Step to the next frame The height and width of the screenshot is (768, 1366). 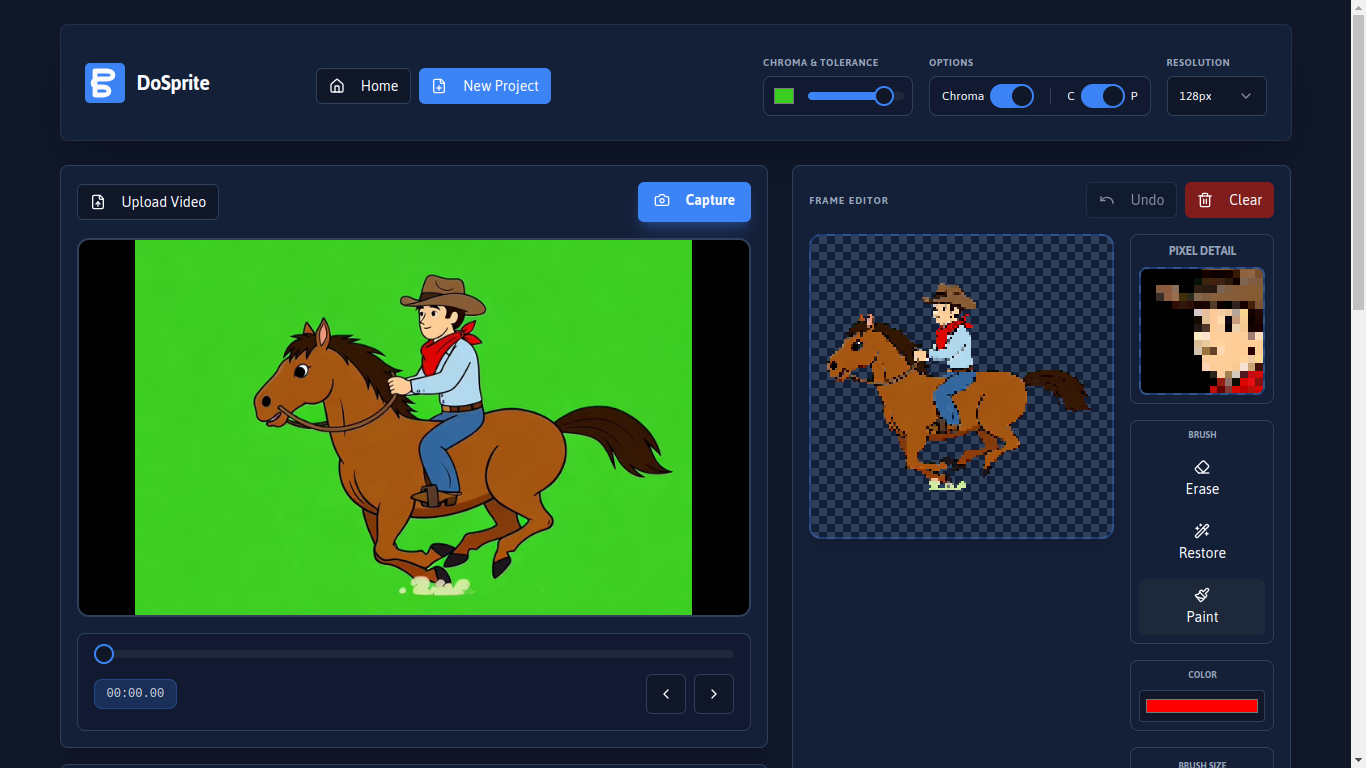click(714, 694)
